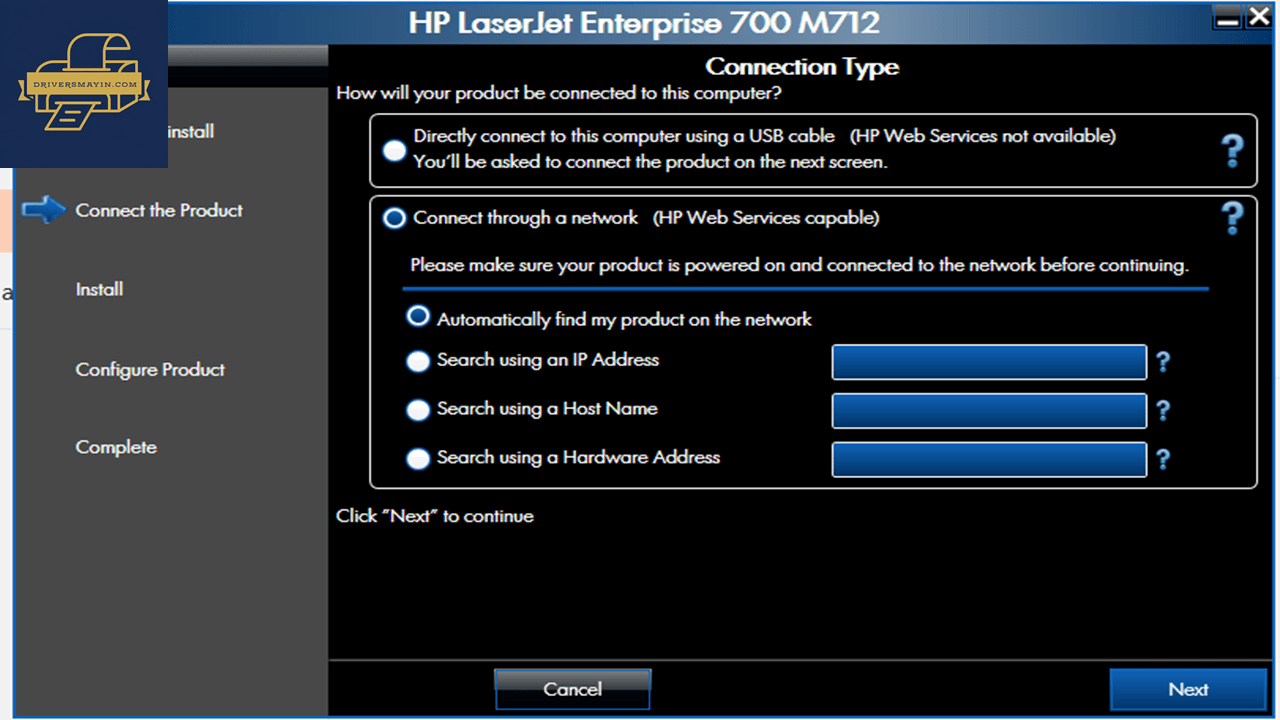
Task: Click the driversmayin.com printer logo
Action: click(x=84, y=84)
